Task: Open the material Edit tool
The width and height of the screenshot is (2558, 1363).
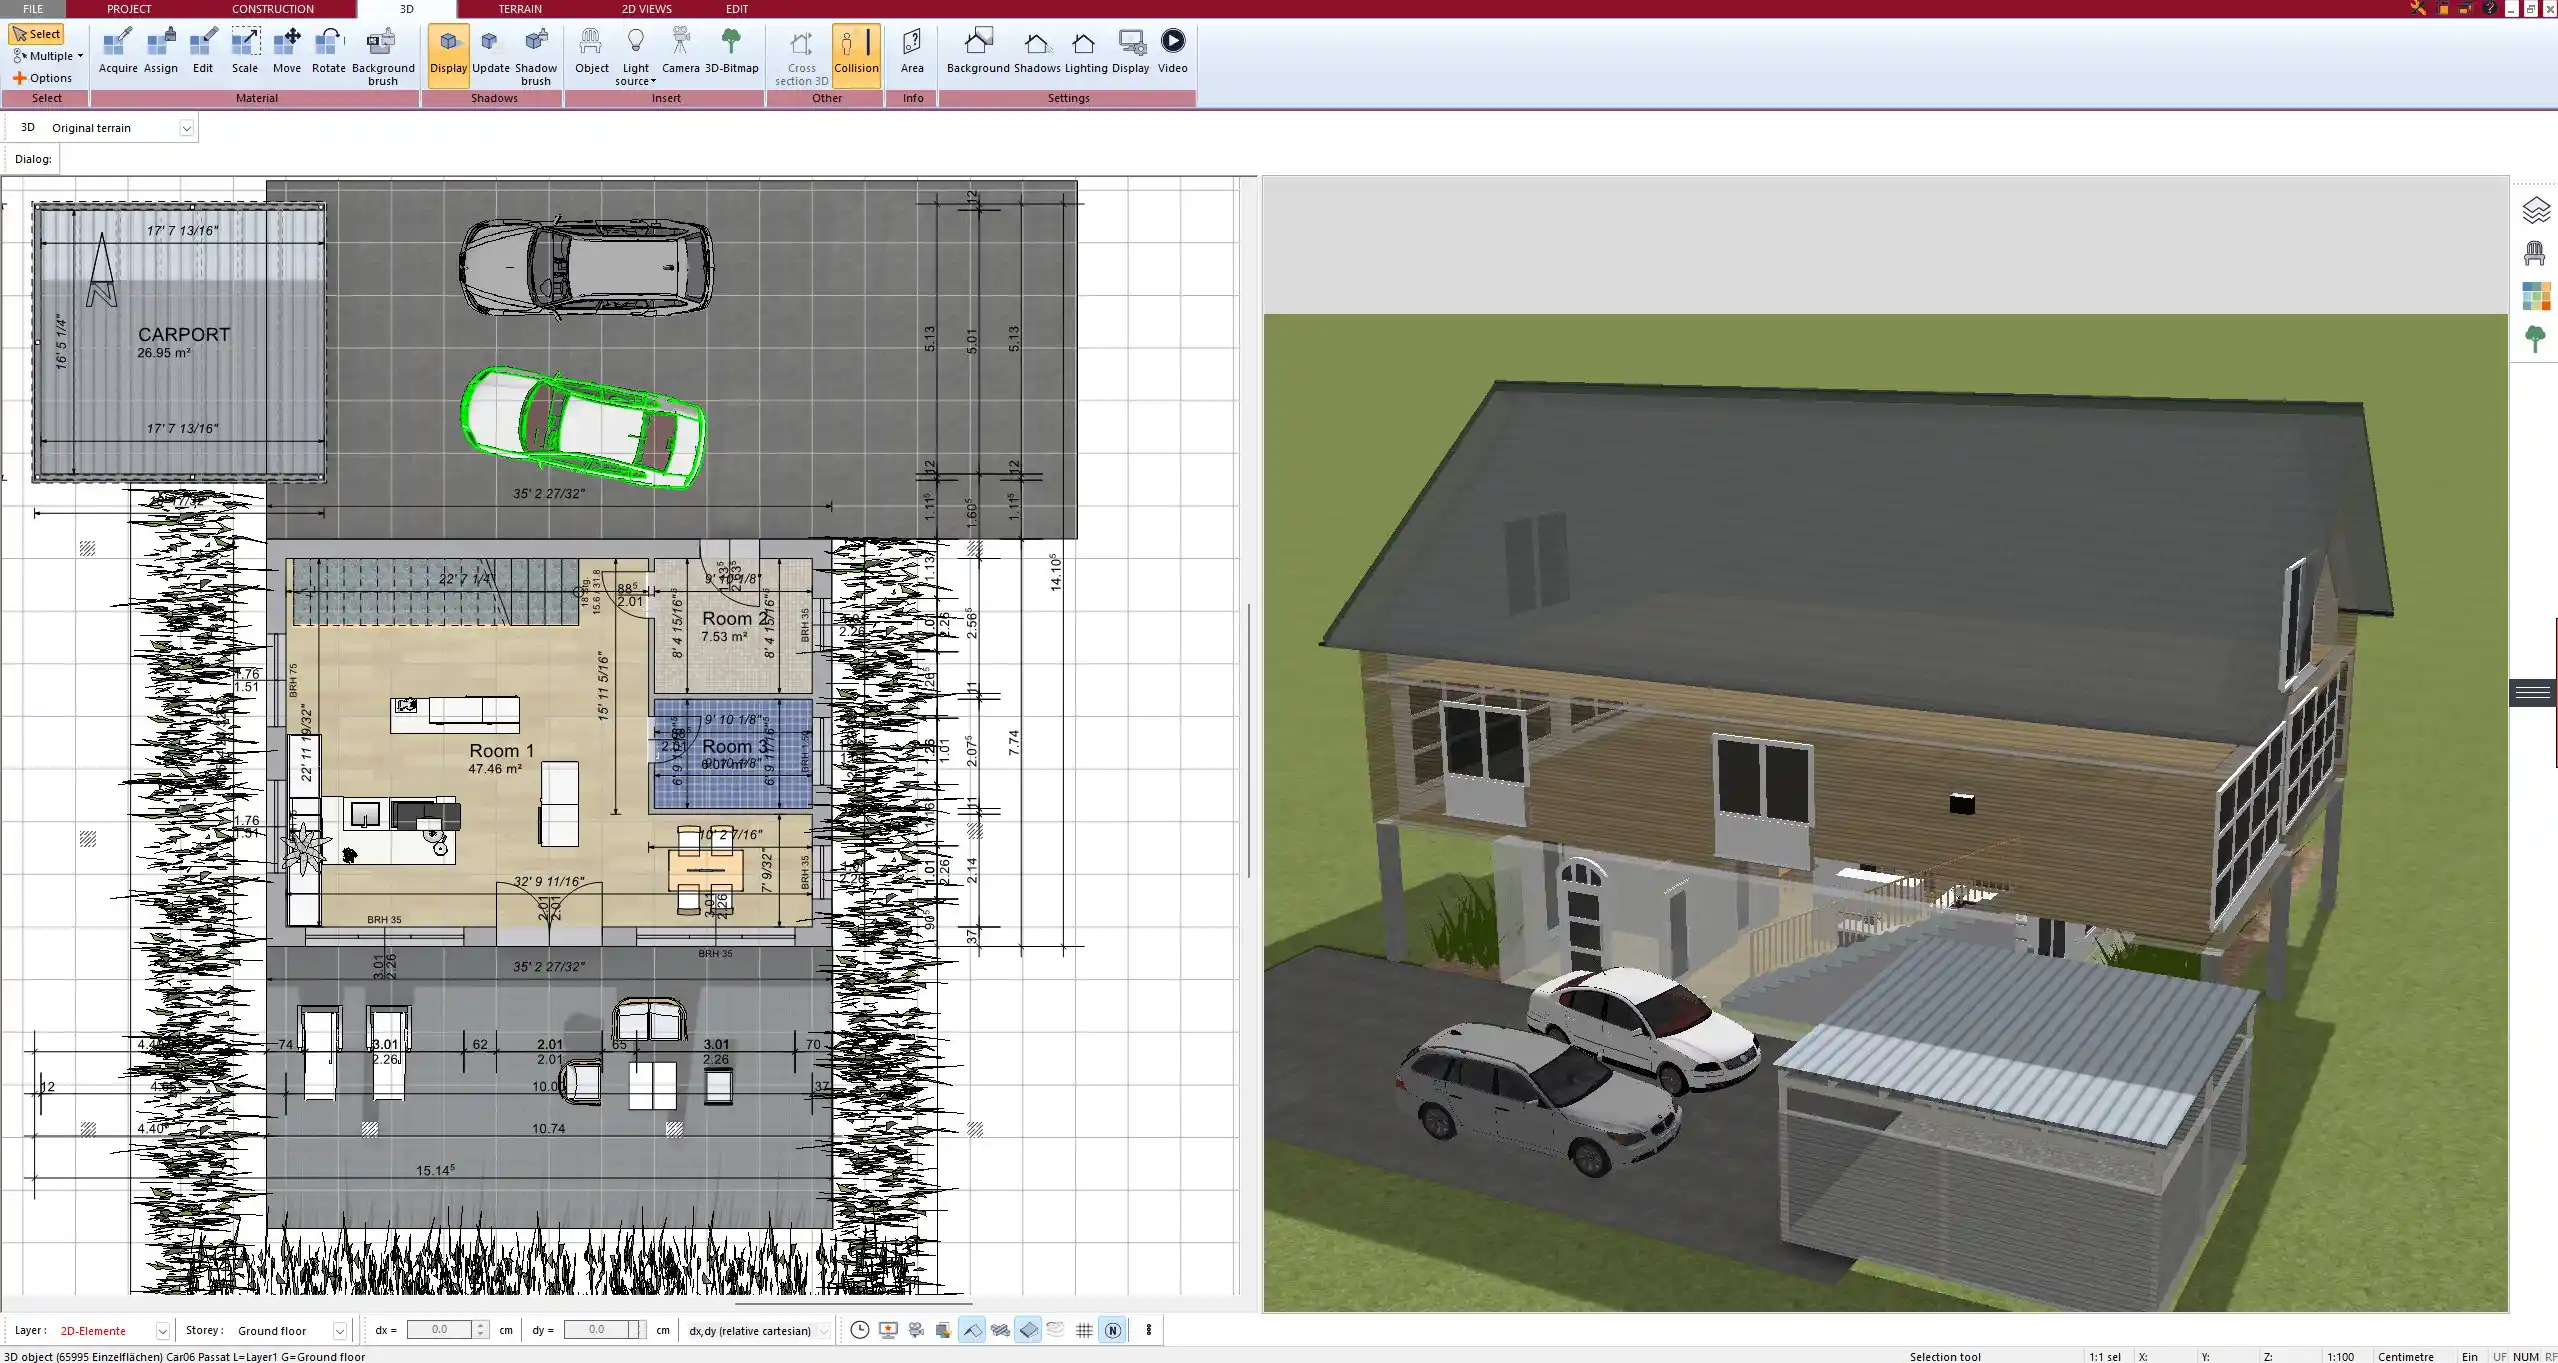Action: click(x=203, y=51)
